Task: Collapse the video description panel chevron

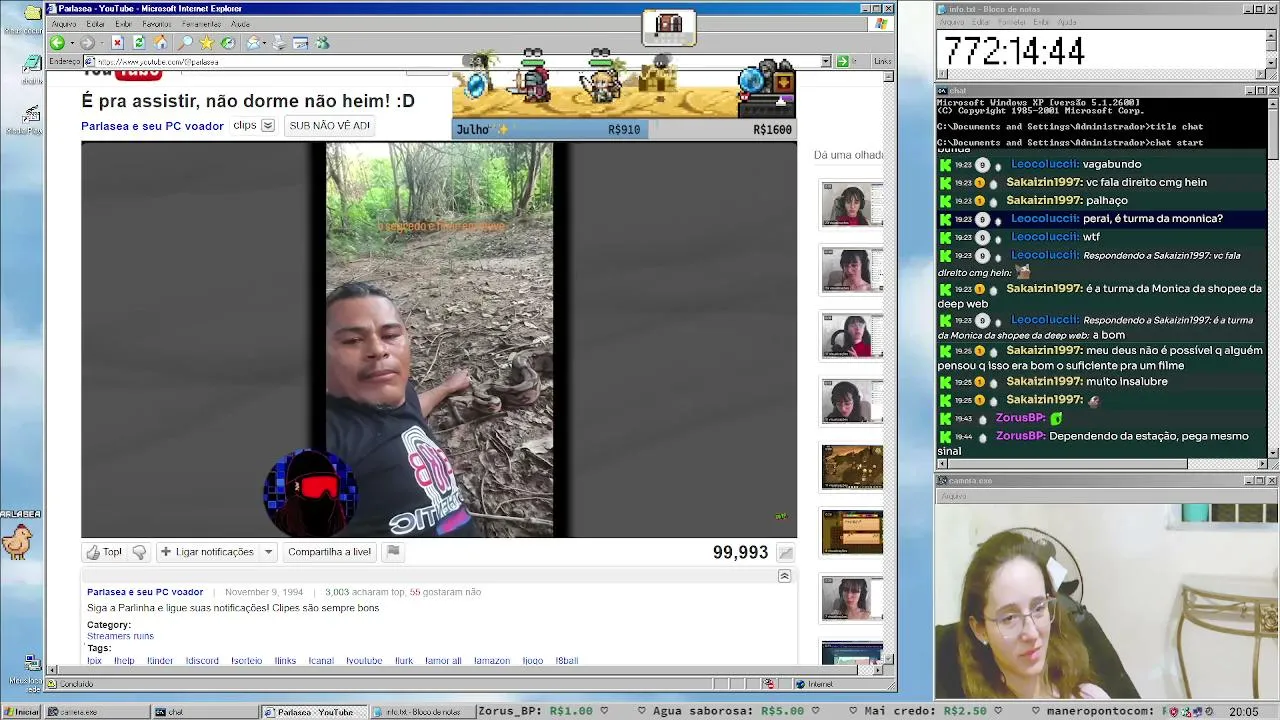Action: click(784, 576)
